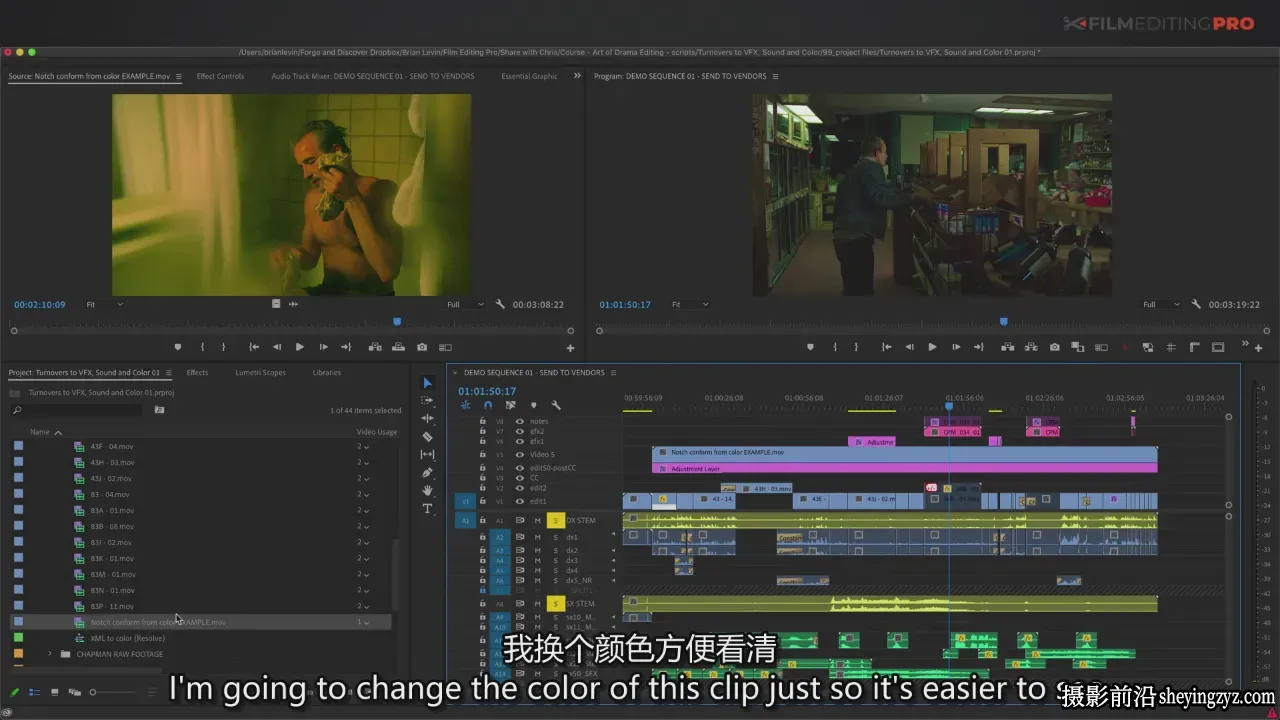Viewport: 1280px width, 720px height.
Task: Open the Effects tab in project panel
Action: coord(197,372)
